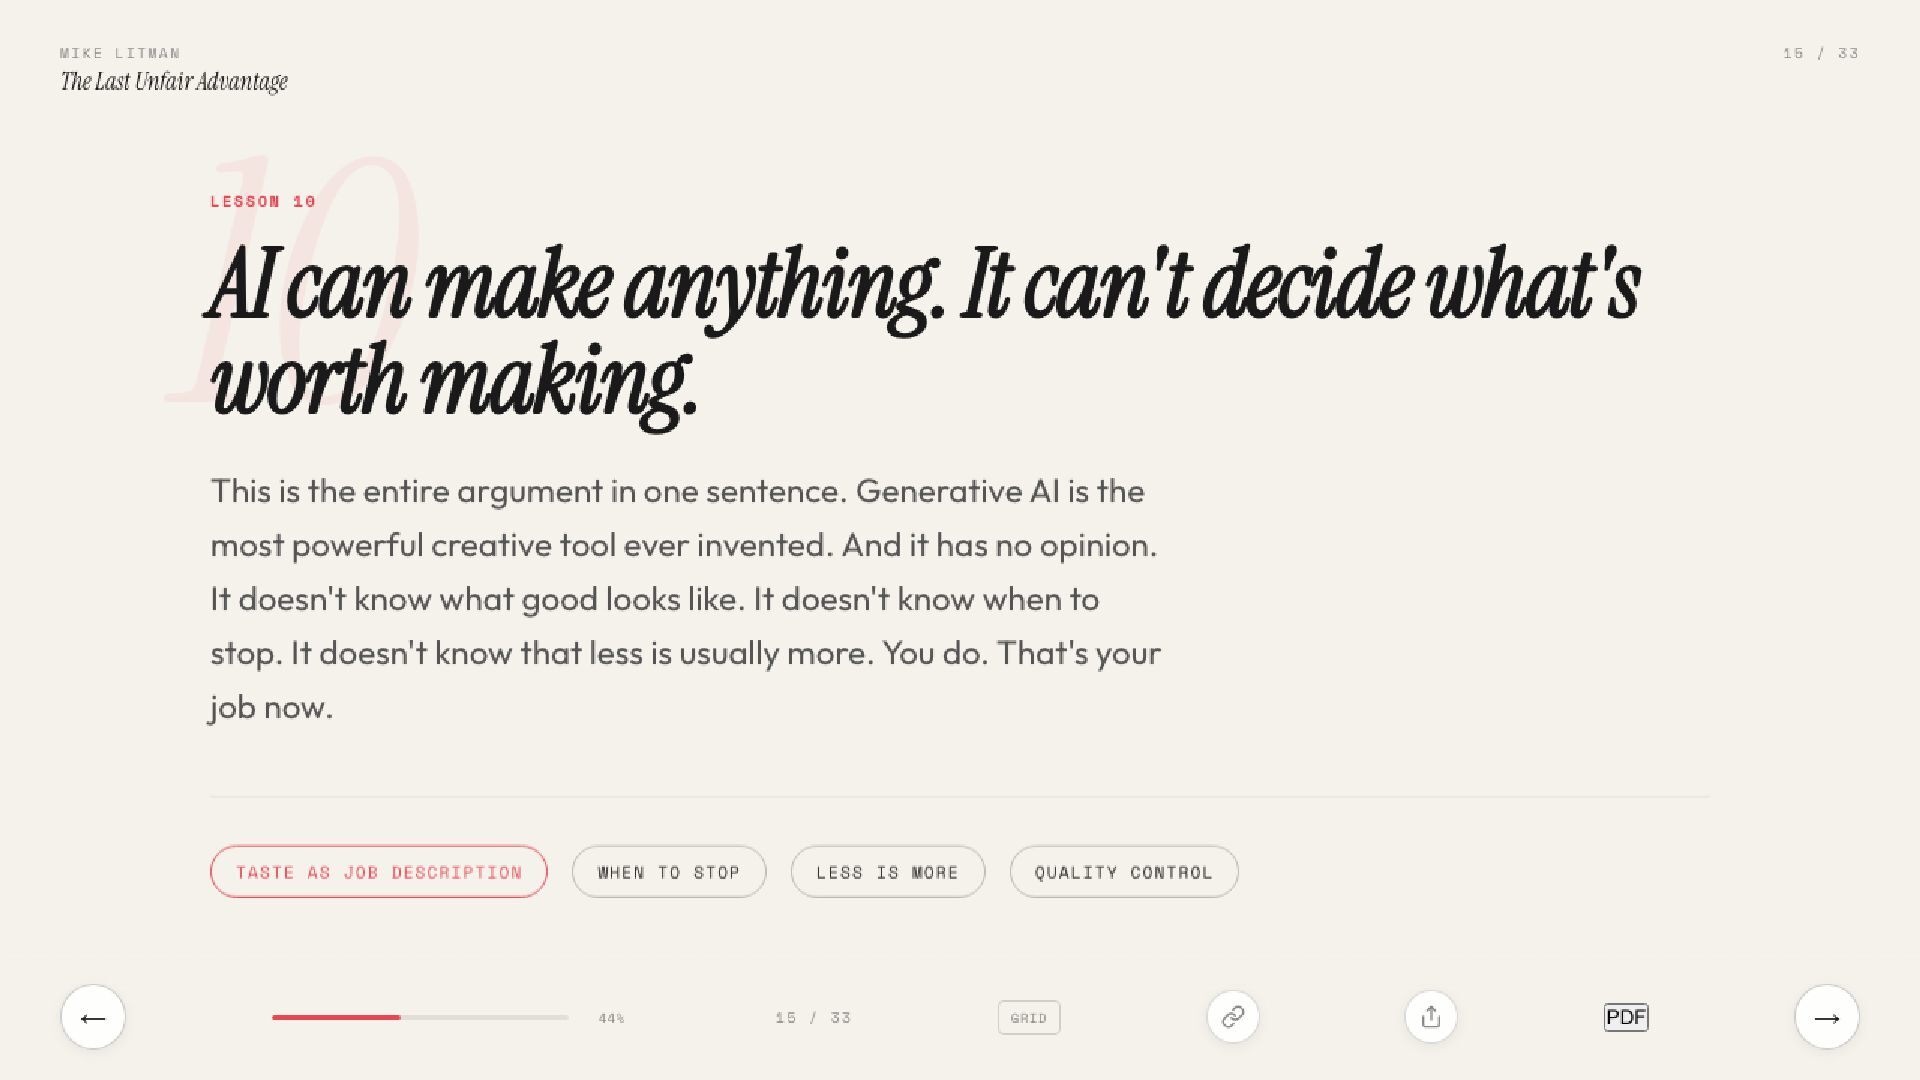This screenshot has height=1080, width=1920.
Task: Click the AI can make anything headline
Action: click(x=925, y=335)
